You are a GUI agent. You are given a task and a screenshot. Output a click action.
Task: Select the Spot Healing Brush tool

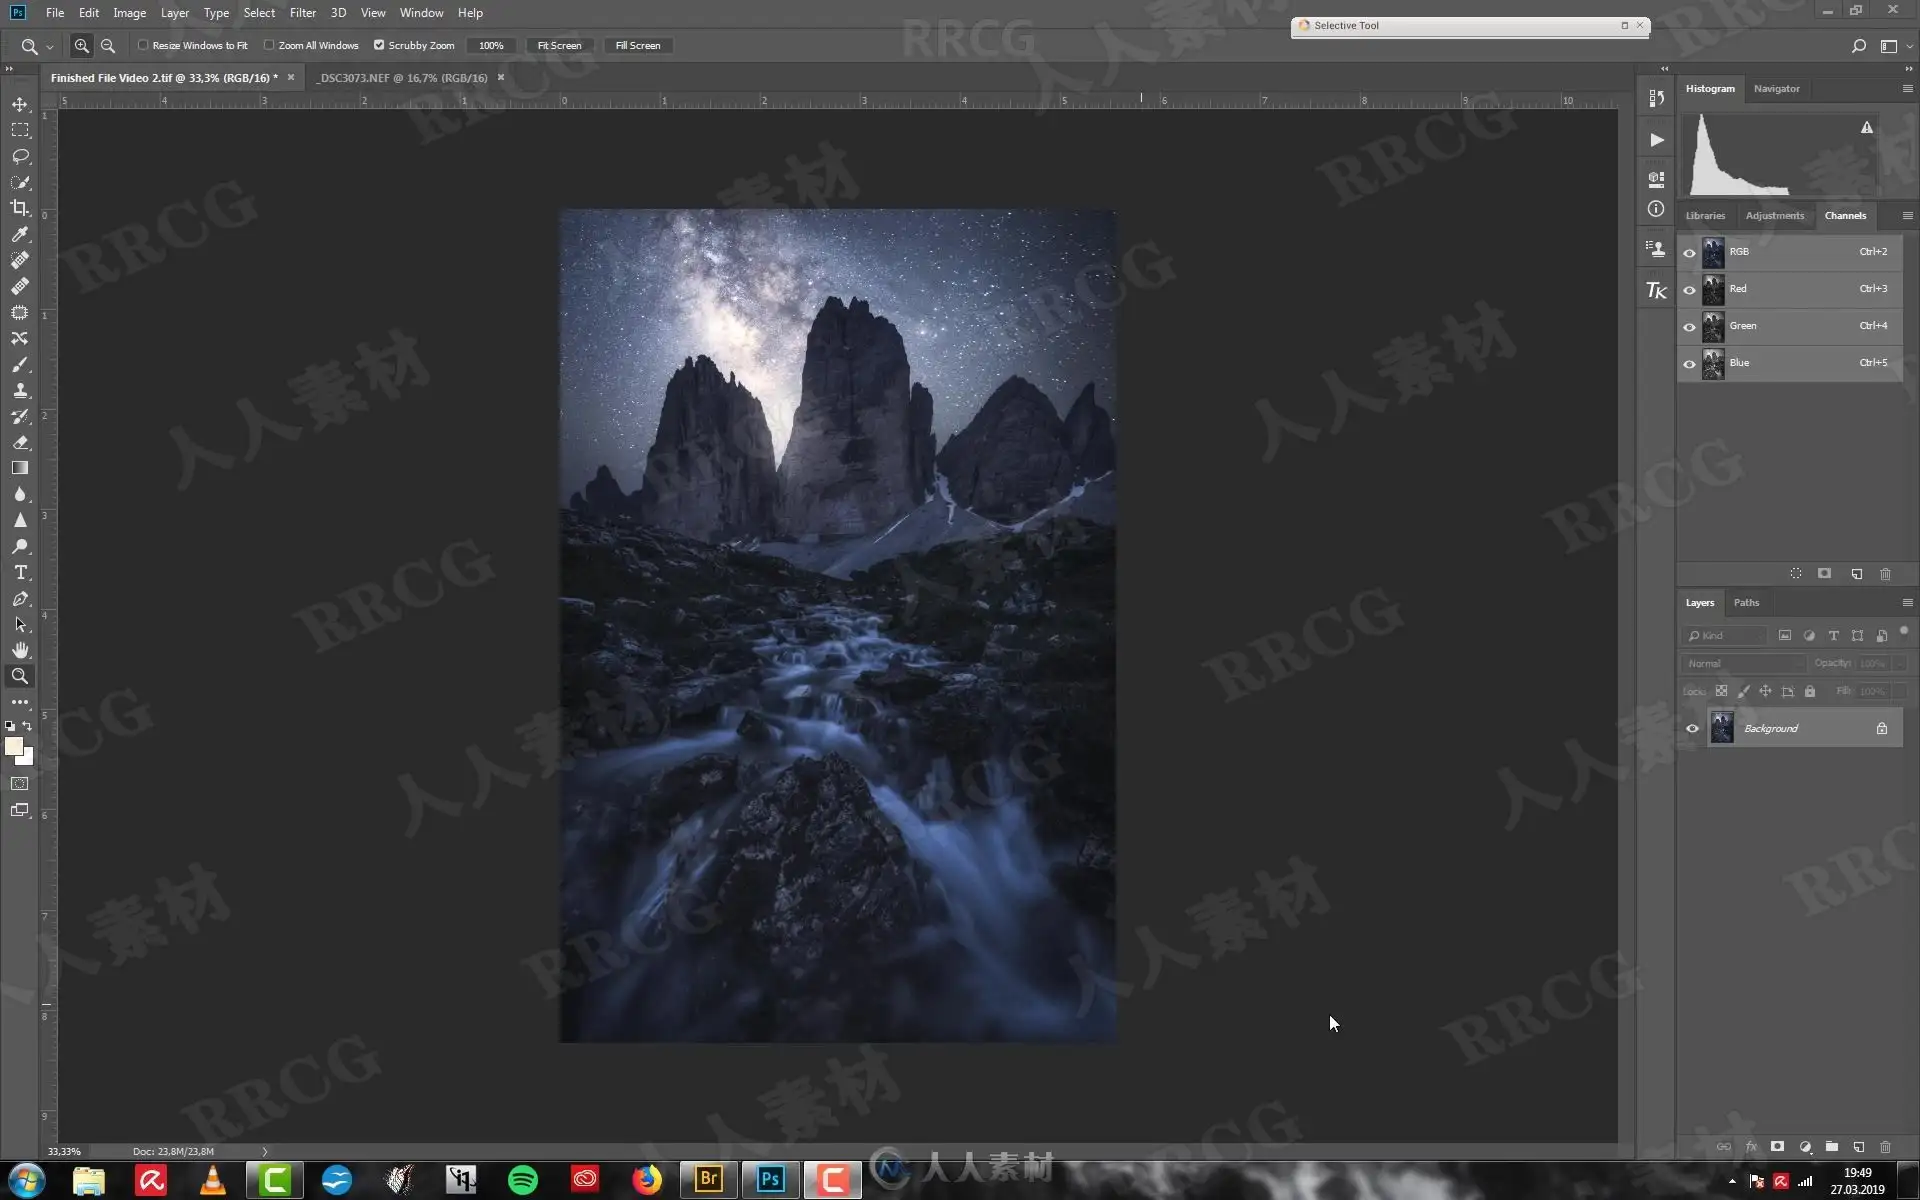(x=20, y=260)
